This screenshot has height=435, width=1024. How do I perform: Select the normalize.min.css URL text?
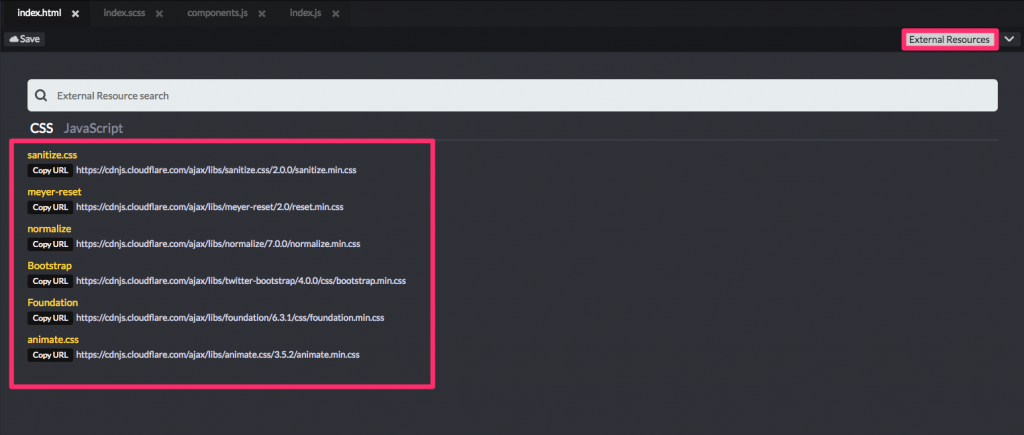pyautogui.click(x=218, y=244)
